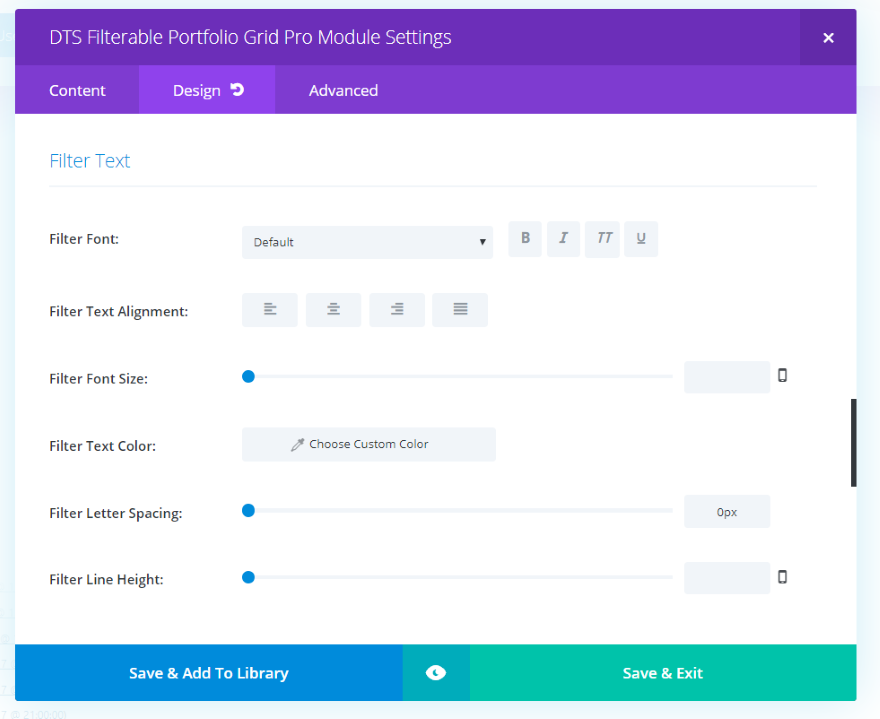Open the Filter Font dropdown
Viewport: 880px width, 719px height.
pos(367,242)
